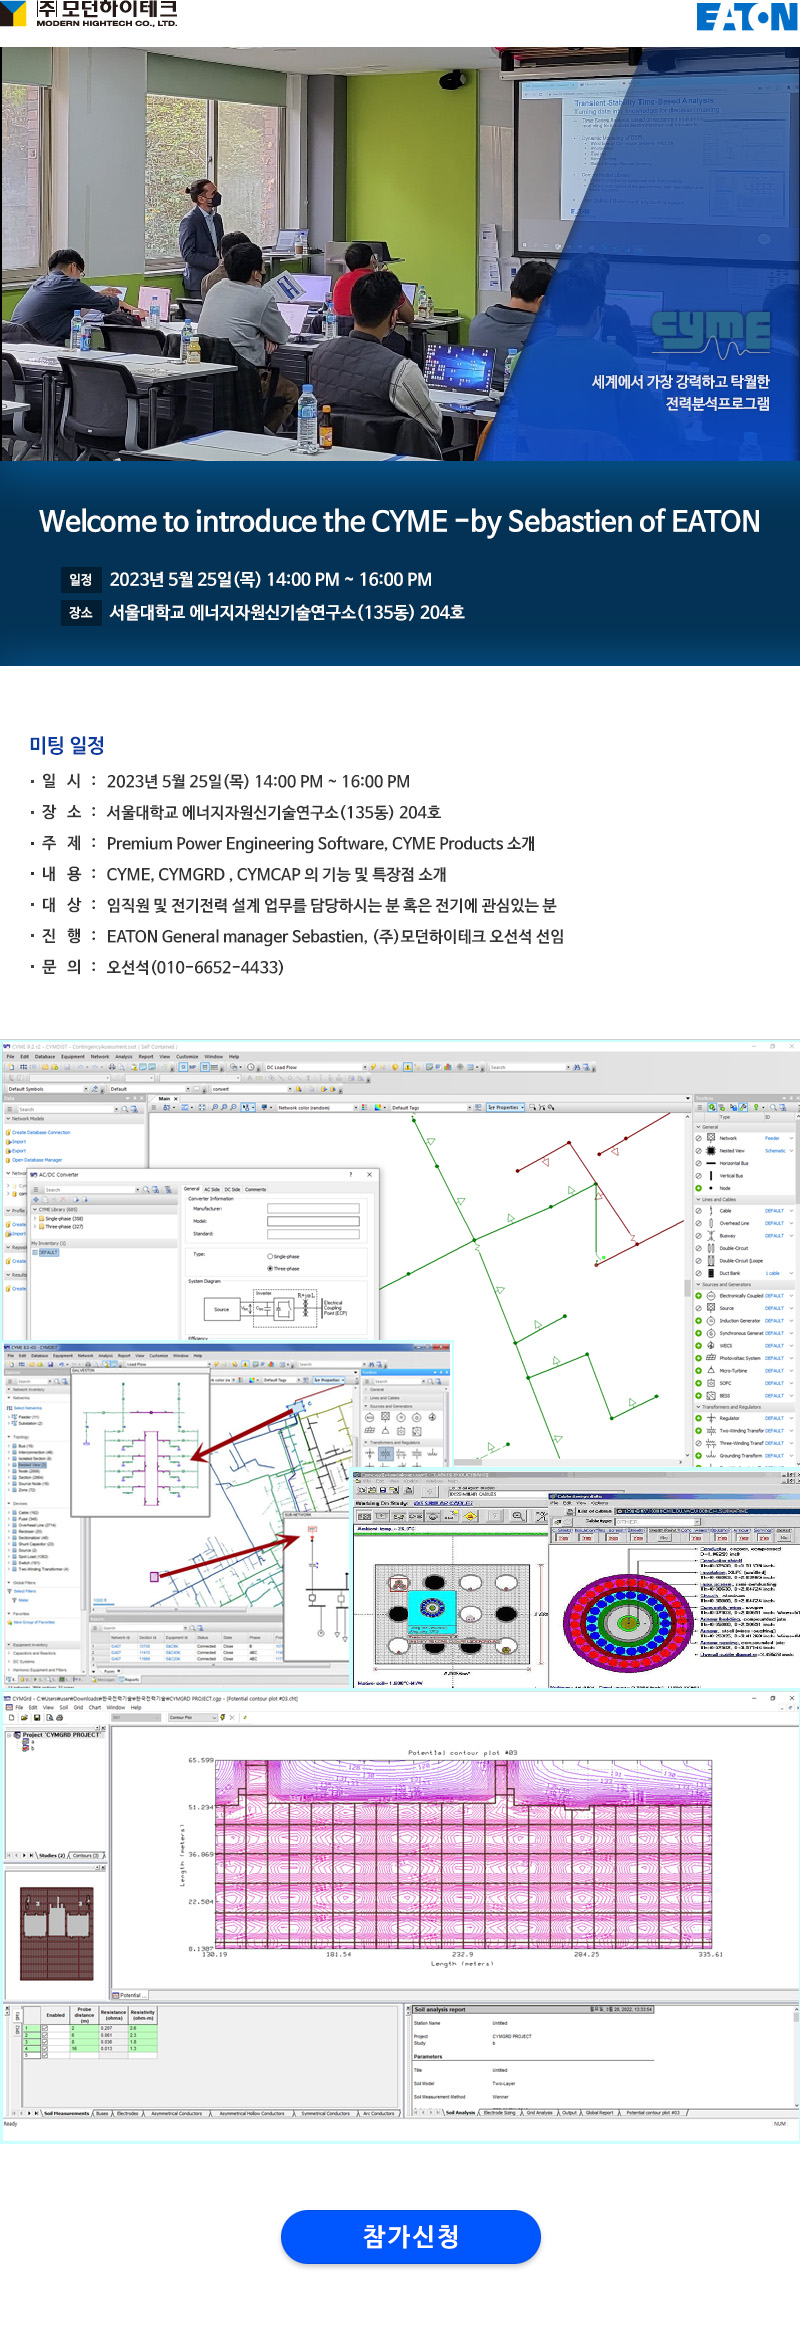Click the Horizontal Bus symbol icon
Screen dimensions: 800x2350
(711, 1163)
